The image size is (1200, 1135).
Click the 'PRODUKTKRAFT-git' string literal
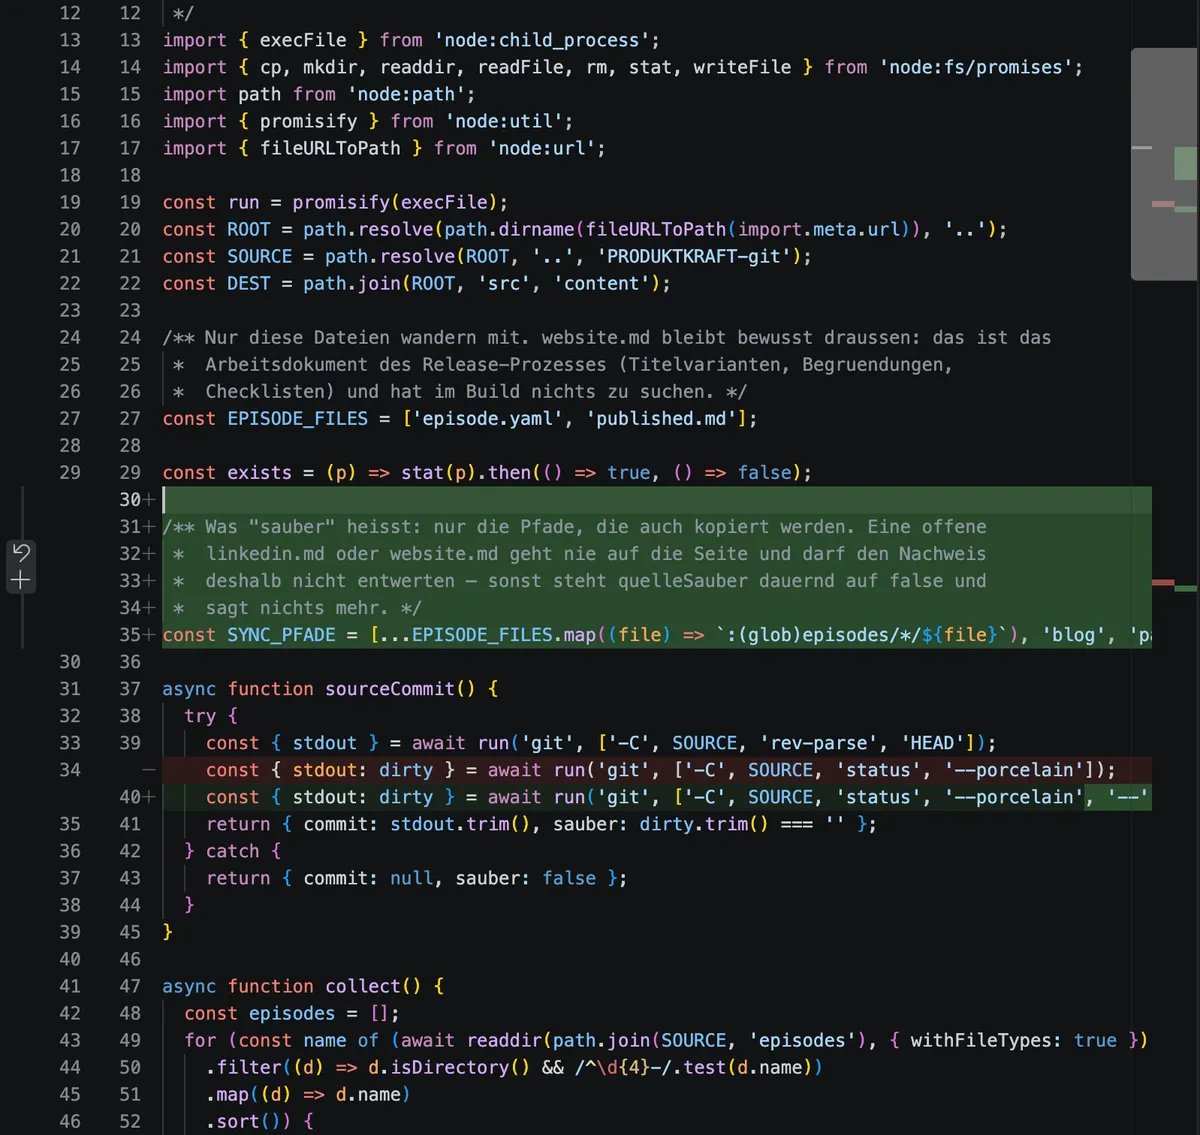click(x=694, y=256)
